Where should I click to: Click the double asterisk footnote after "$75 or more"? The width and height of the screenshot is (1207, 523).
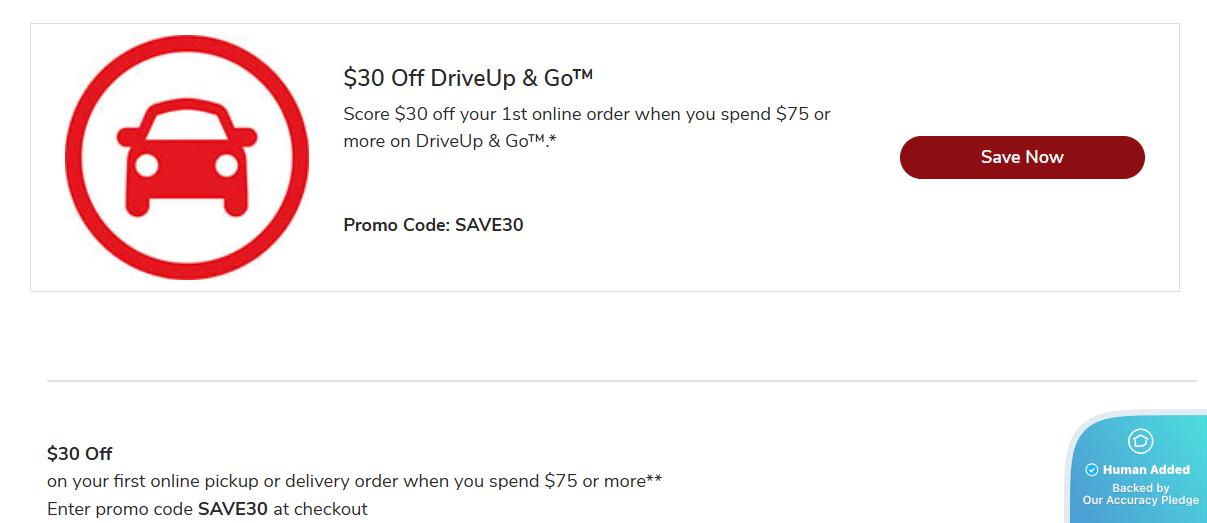[654, 479]
